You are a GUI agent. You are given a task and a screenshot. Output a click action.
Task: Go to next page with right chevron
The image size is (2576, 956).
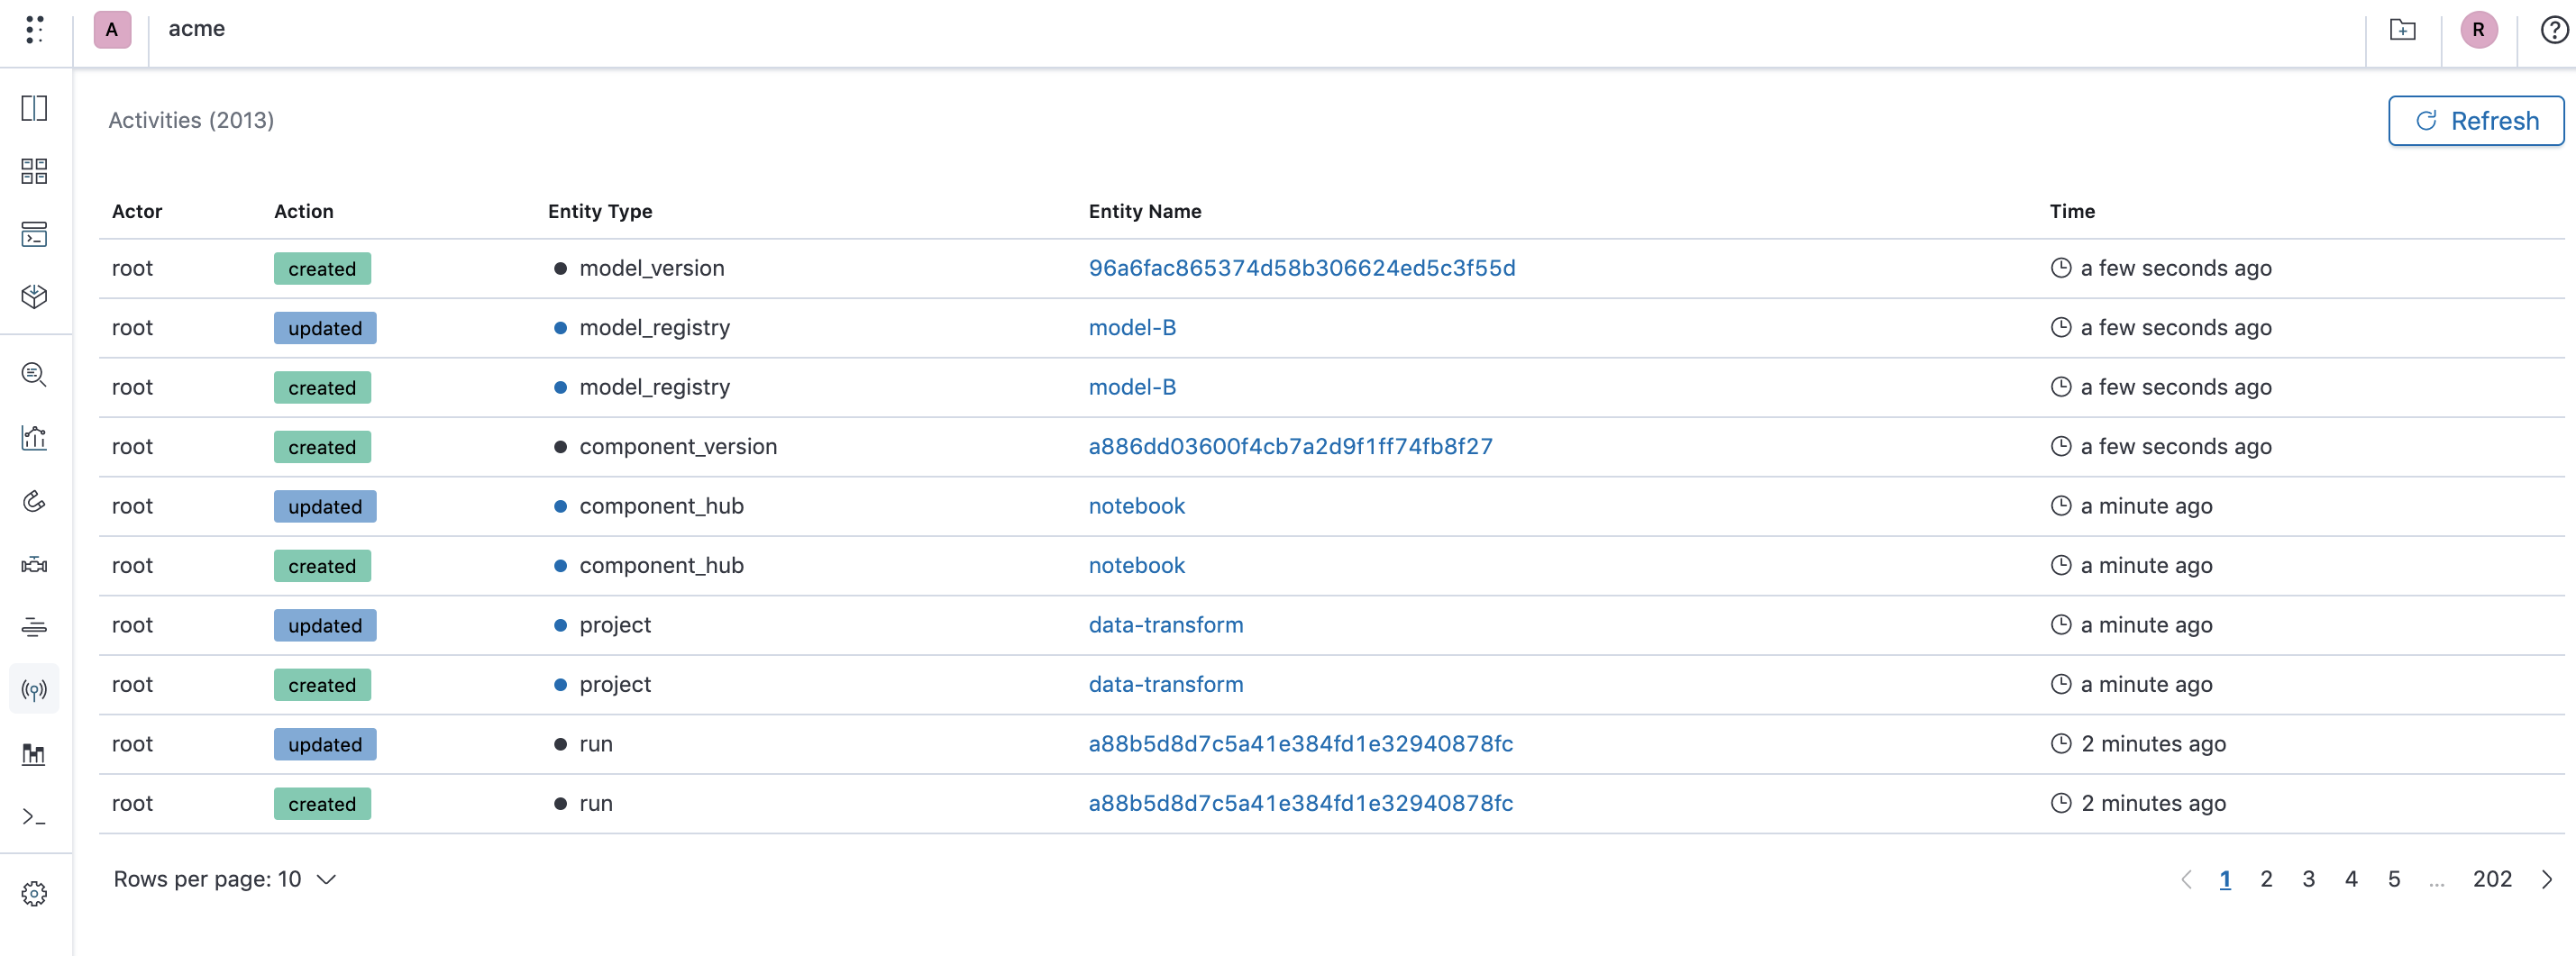coord(2546,879)
